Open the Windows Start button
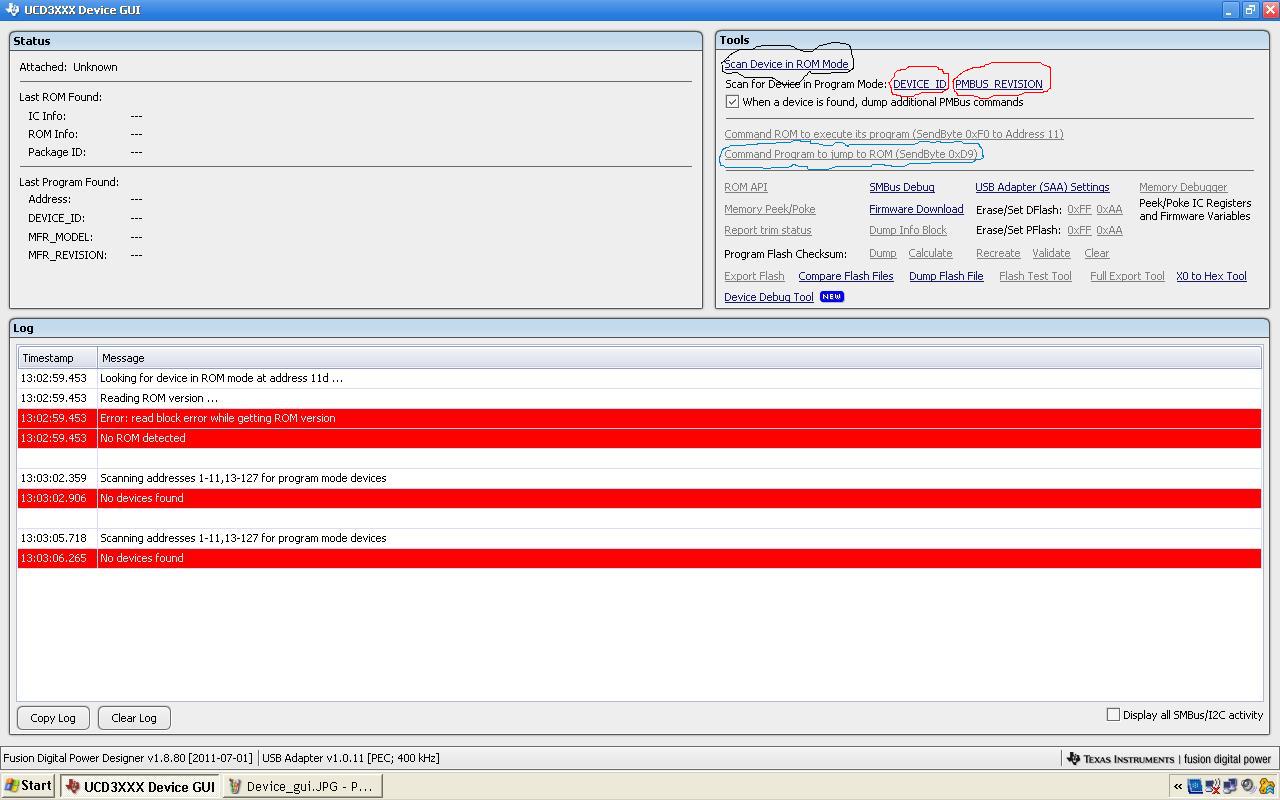 click(28, 786)
